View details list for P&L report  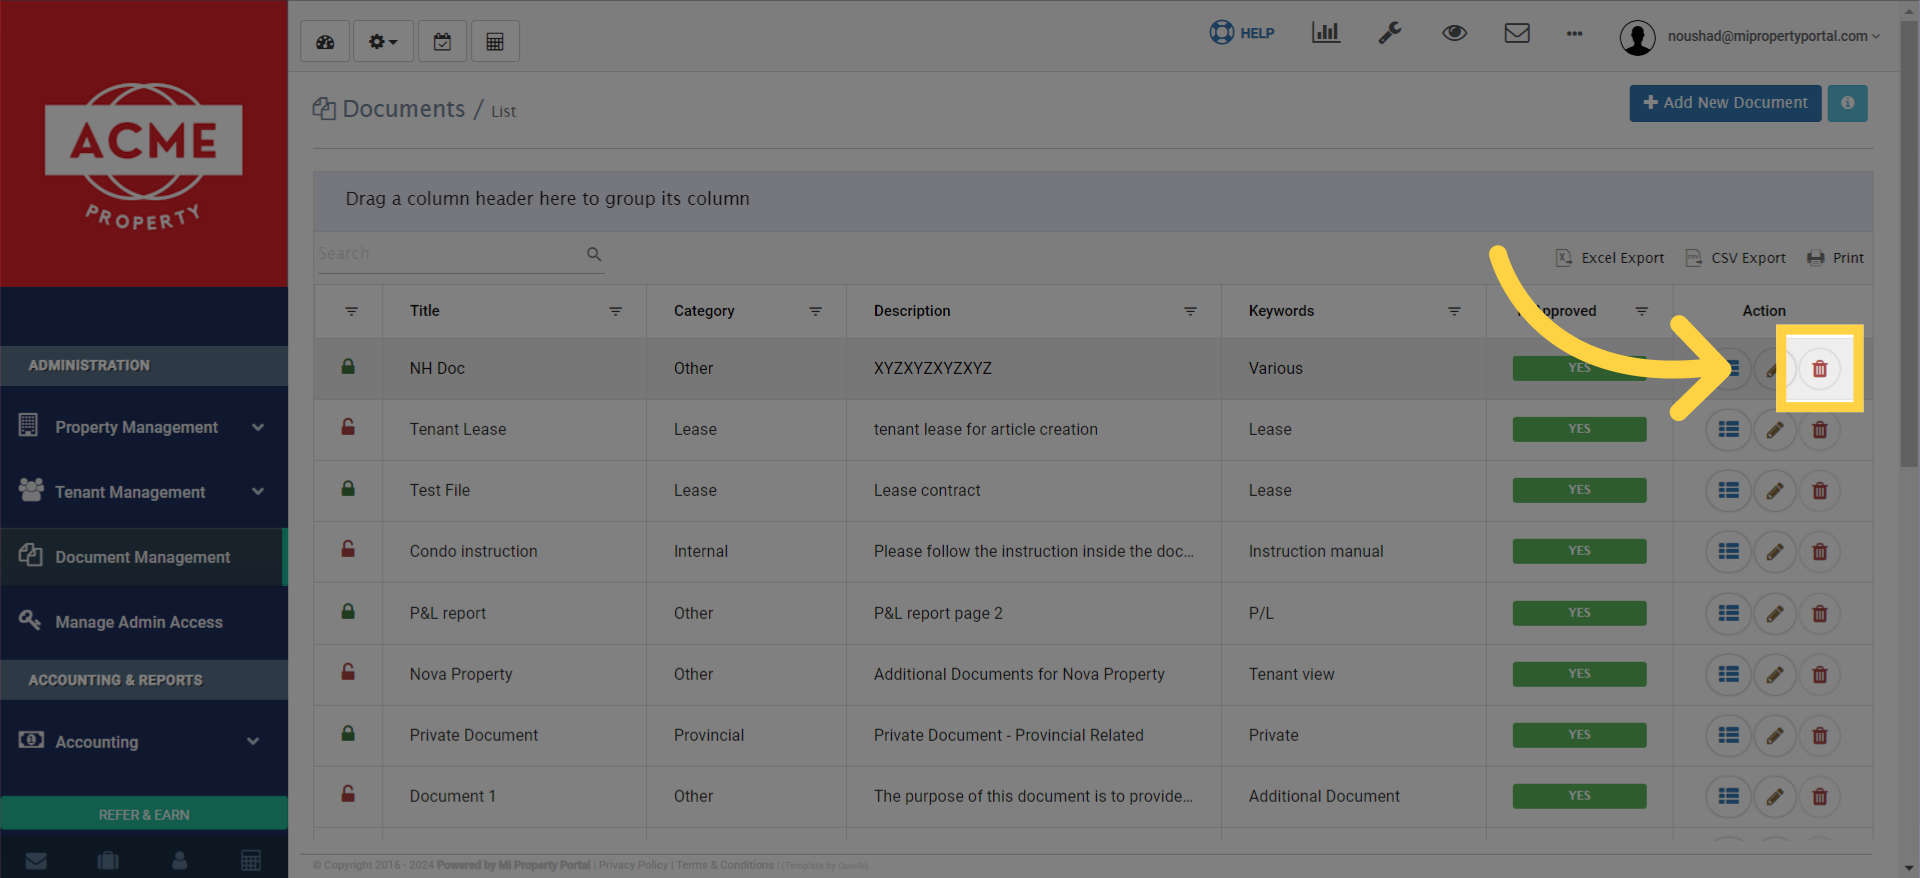coord(1728,614)
